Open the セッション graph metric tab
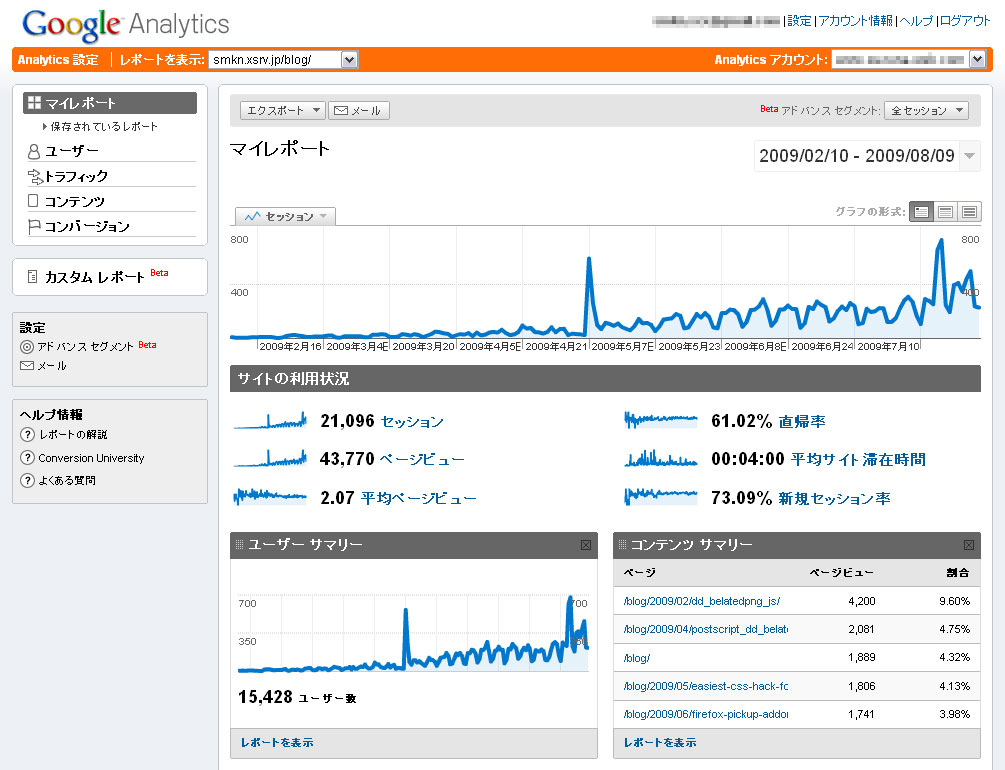 [285, 216]
